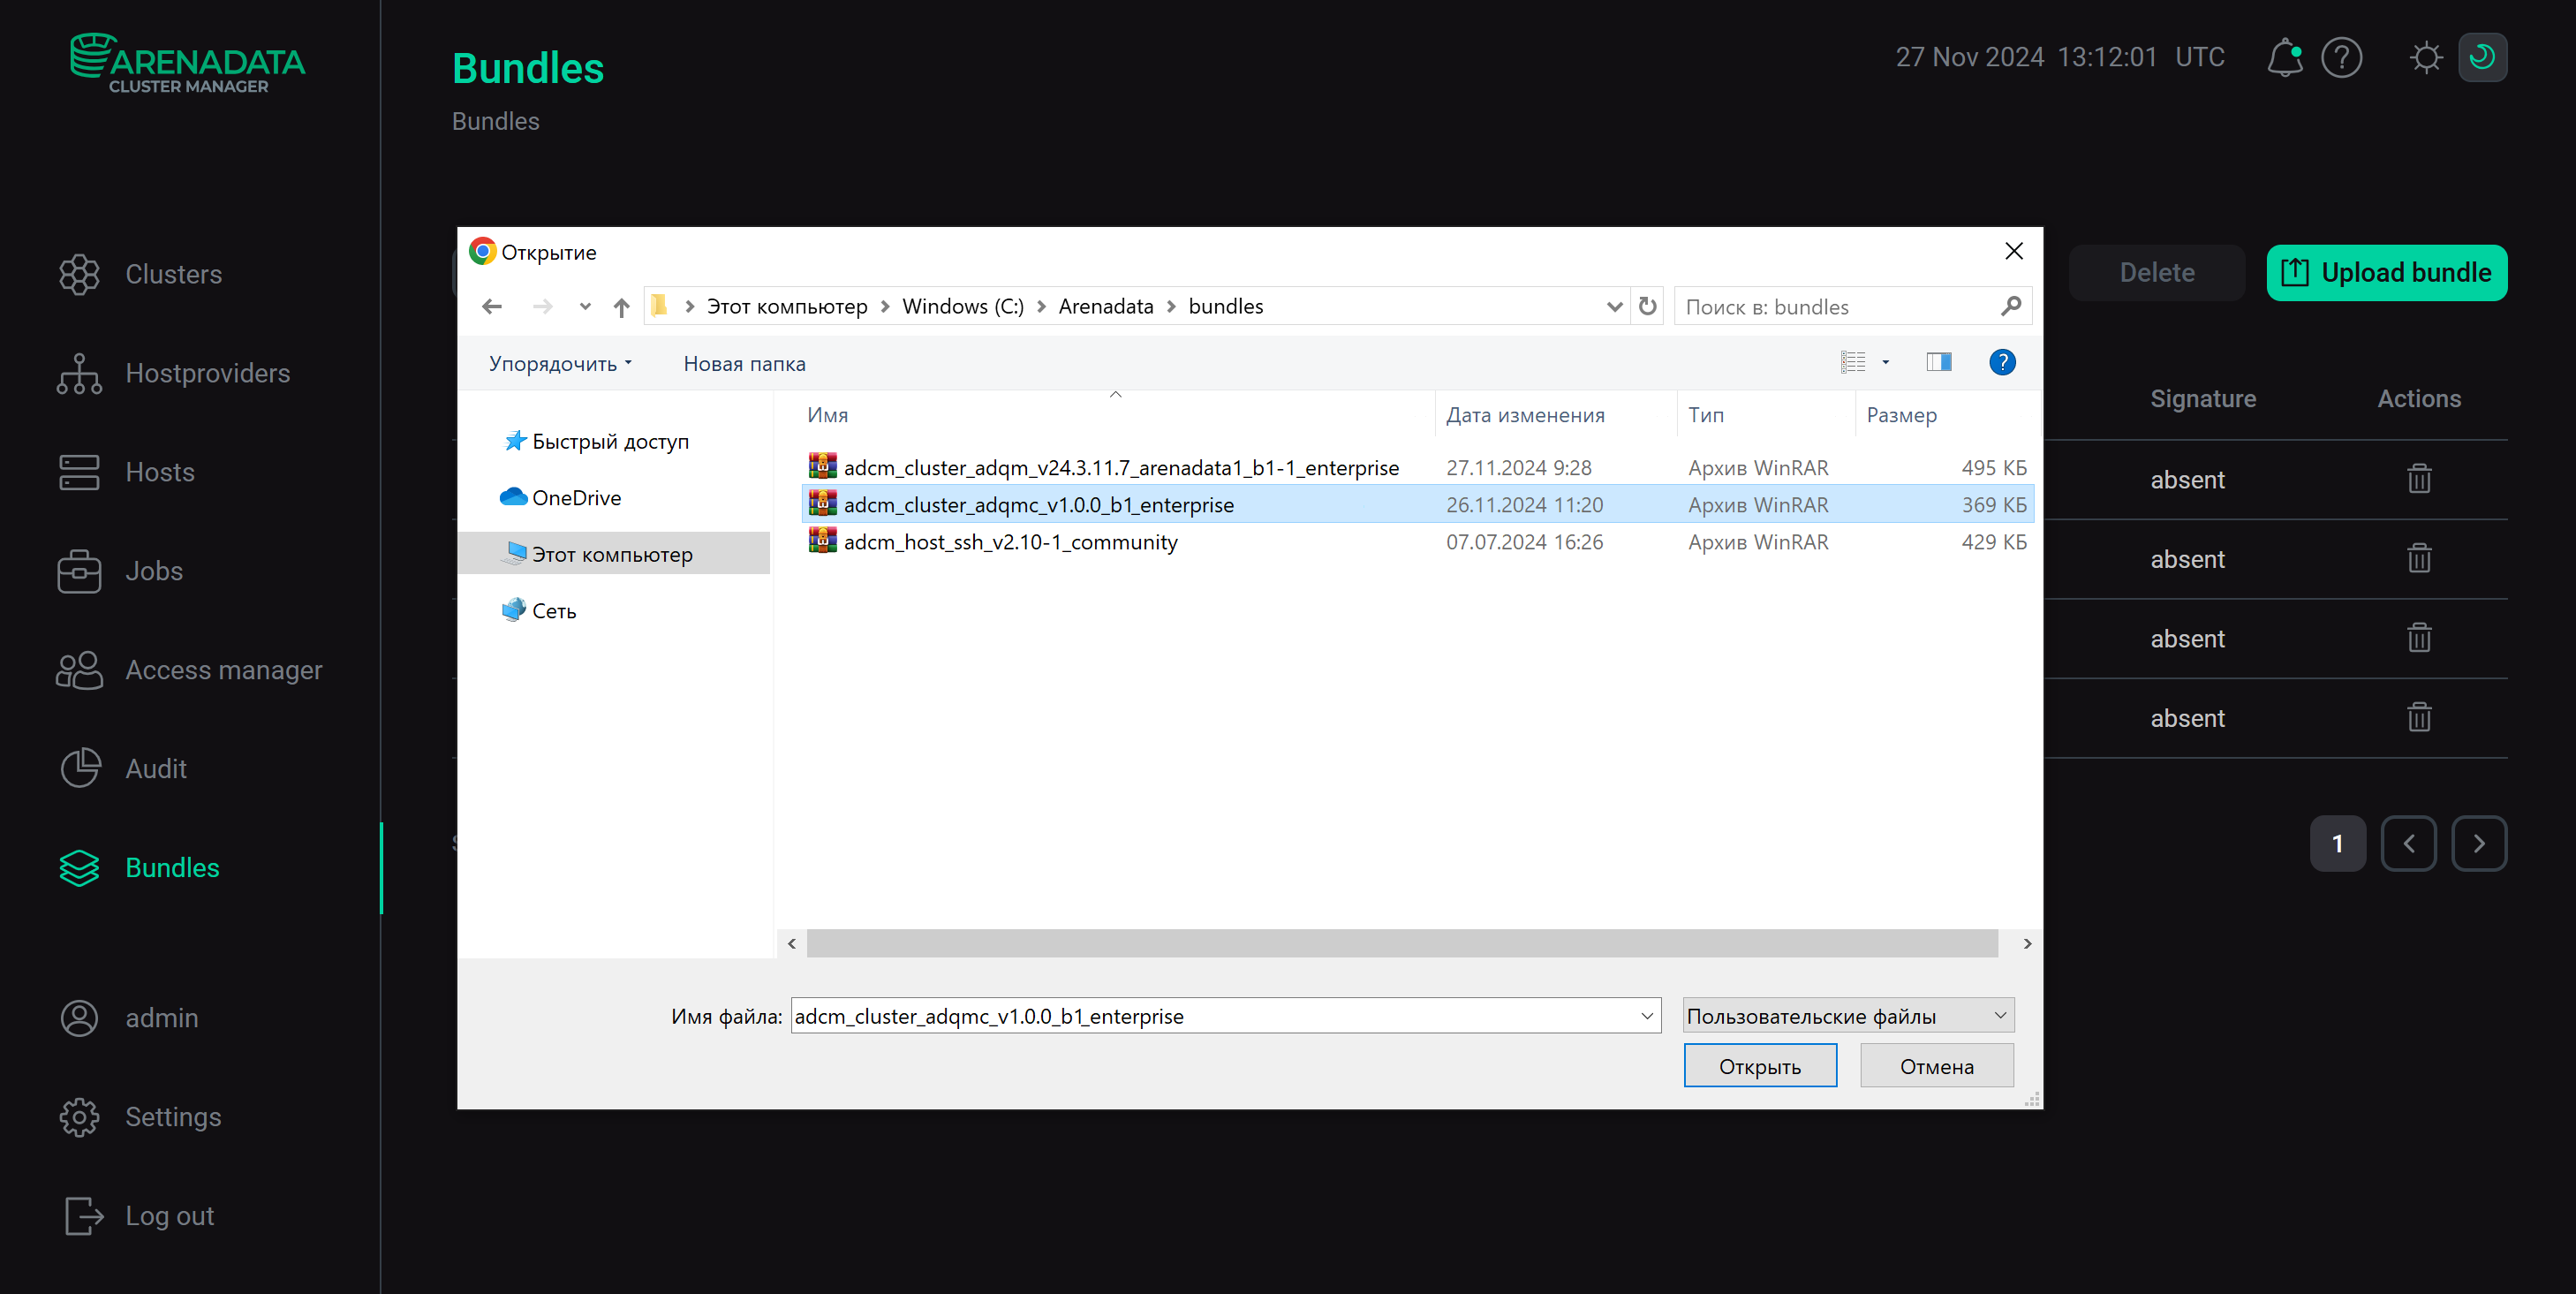
Task: Toggle the preview pane icon
Action: [x=1938, y=362]
